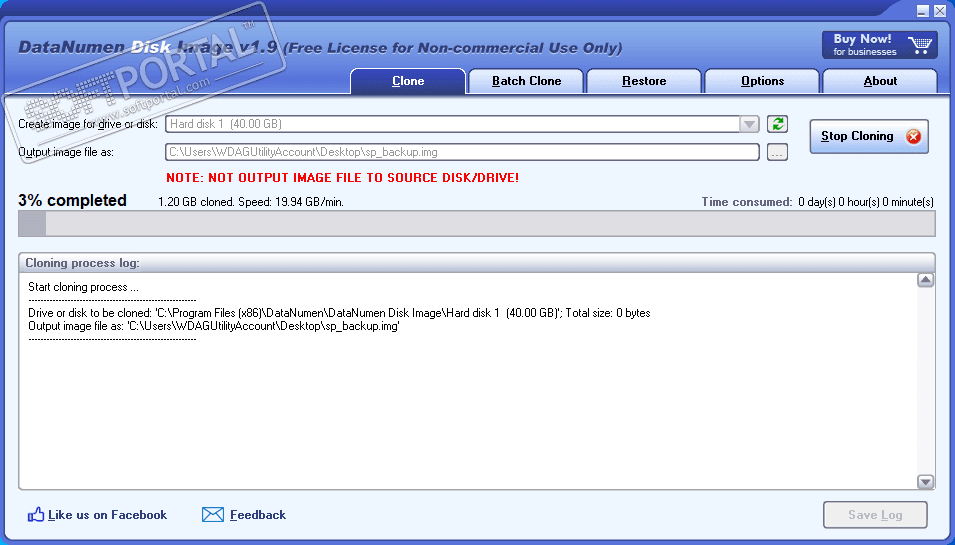This screenshot has height=545, width=955.
Task: Show the About tab
Action: click(x=880, y=81)
